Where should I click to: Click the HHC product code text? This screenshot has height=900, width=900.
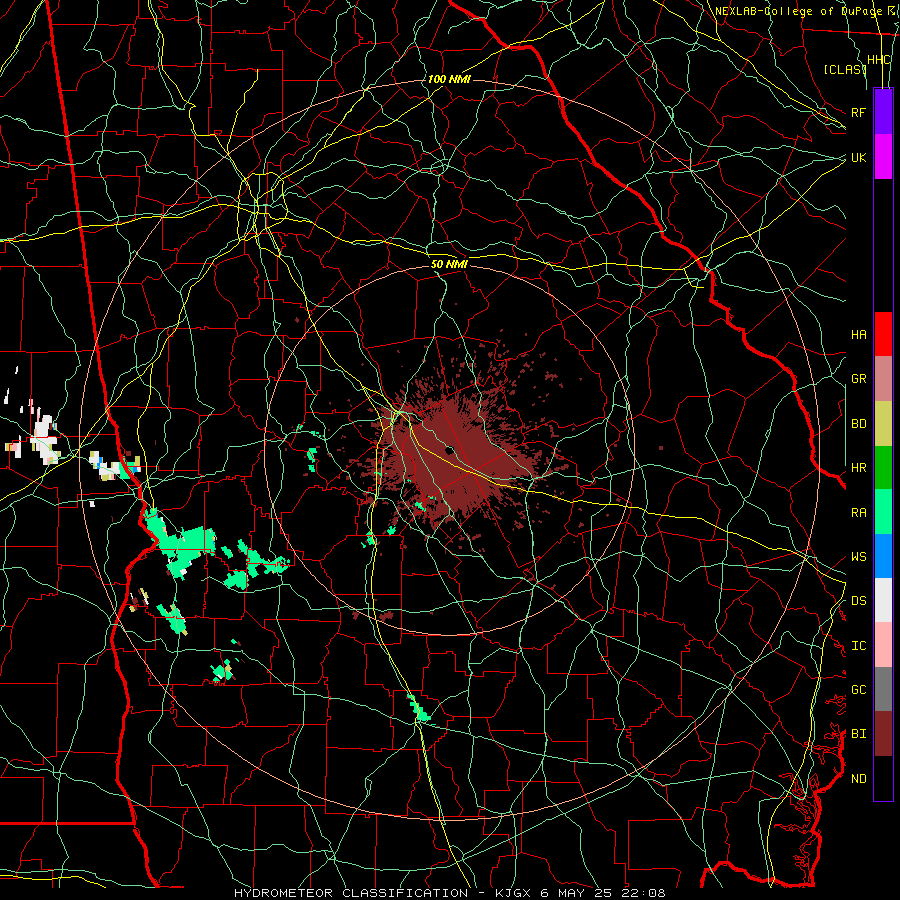click(x=879, y=60)
